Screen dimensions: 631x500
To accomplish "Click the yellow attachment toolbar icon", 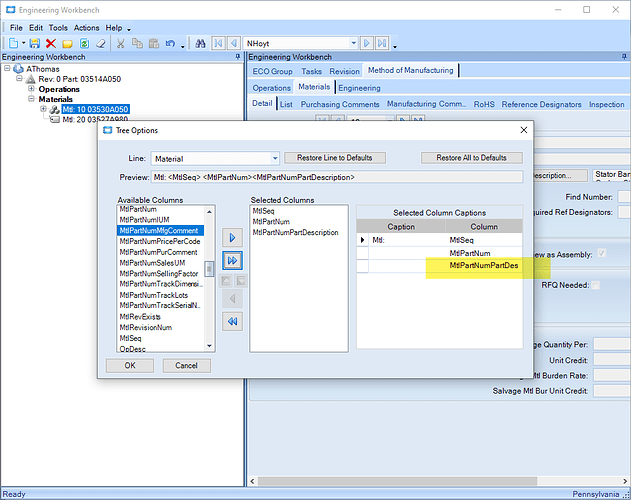I will point(67,43).
